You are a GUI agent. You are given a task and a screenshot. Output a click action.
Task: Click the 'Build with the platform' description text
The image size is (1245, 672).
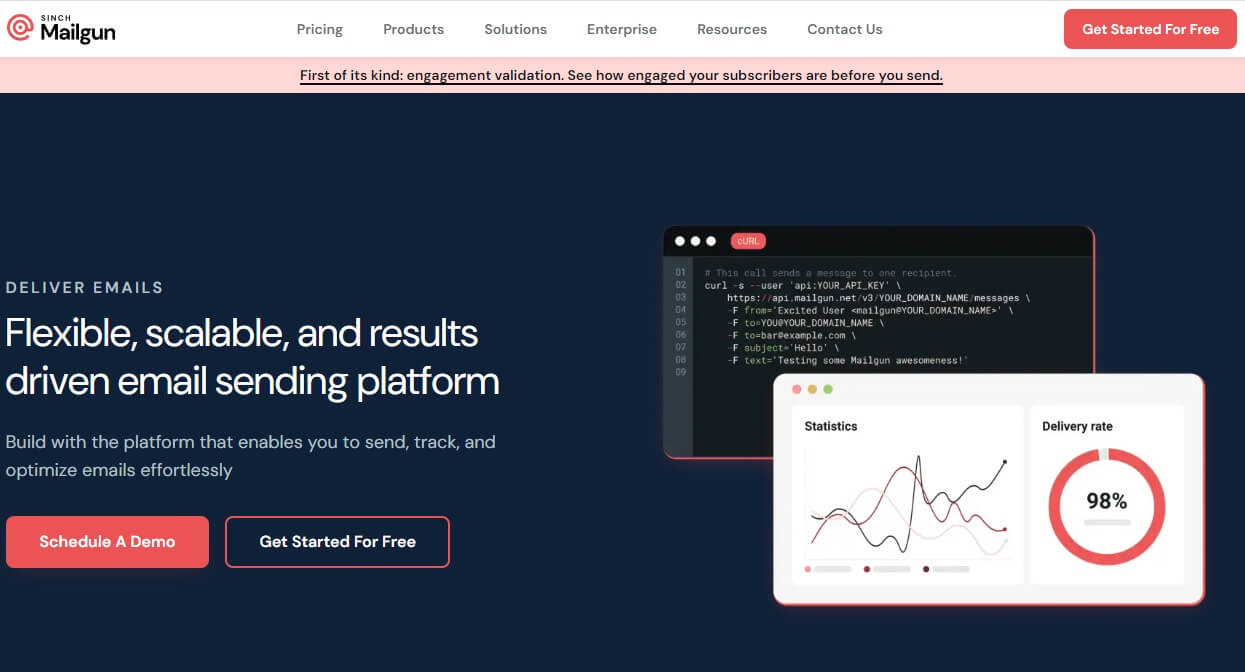click(x=250, y=456)
